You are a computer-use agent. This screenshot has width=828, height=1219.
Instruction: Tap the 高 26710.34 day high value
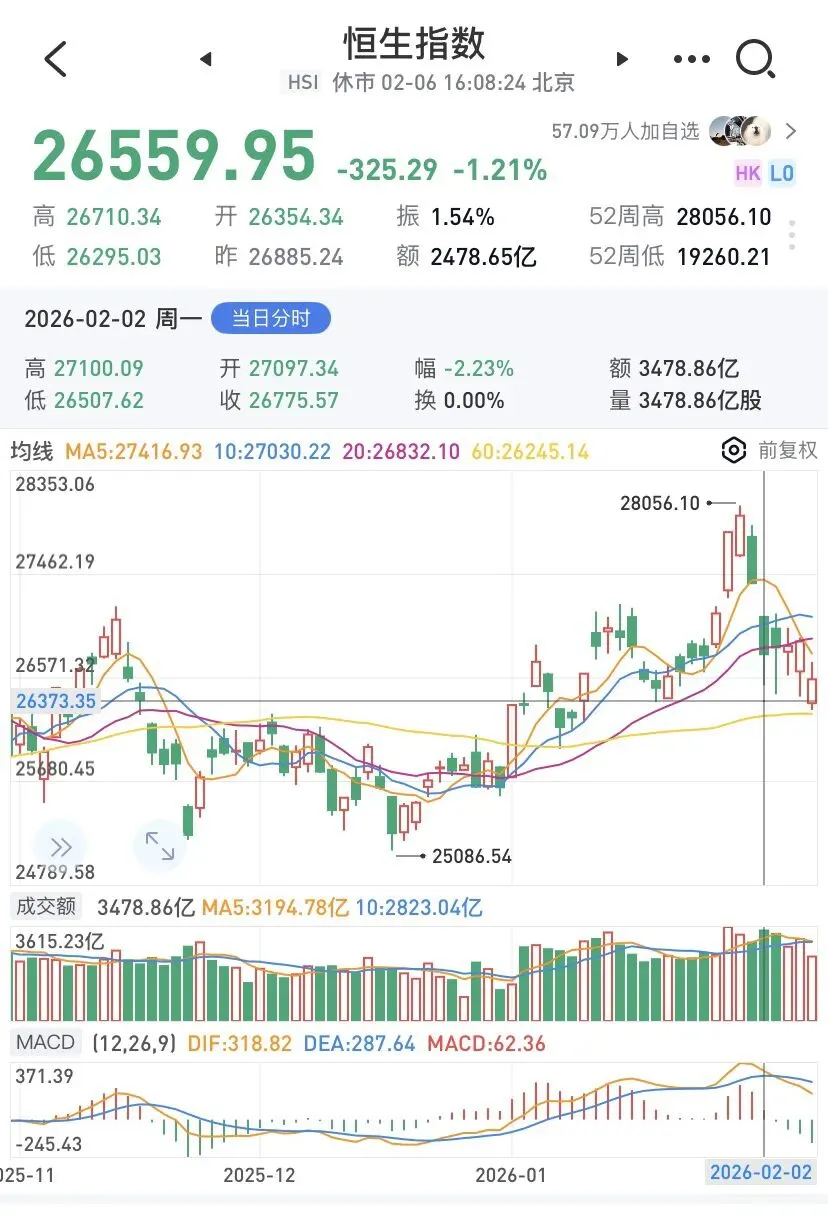coord(97,217)
